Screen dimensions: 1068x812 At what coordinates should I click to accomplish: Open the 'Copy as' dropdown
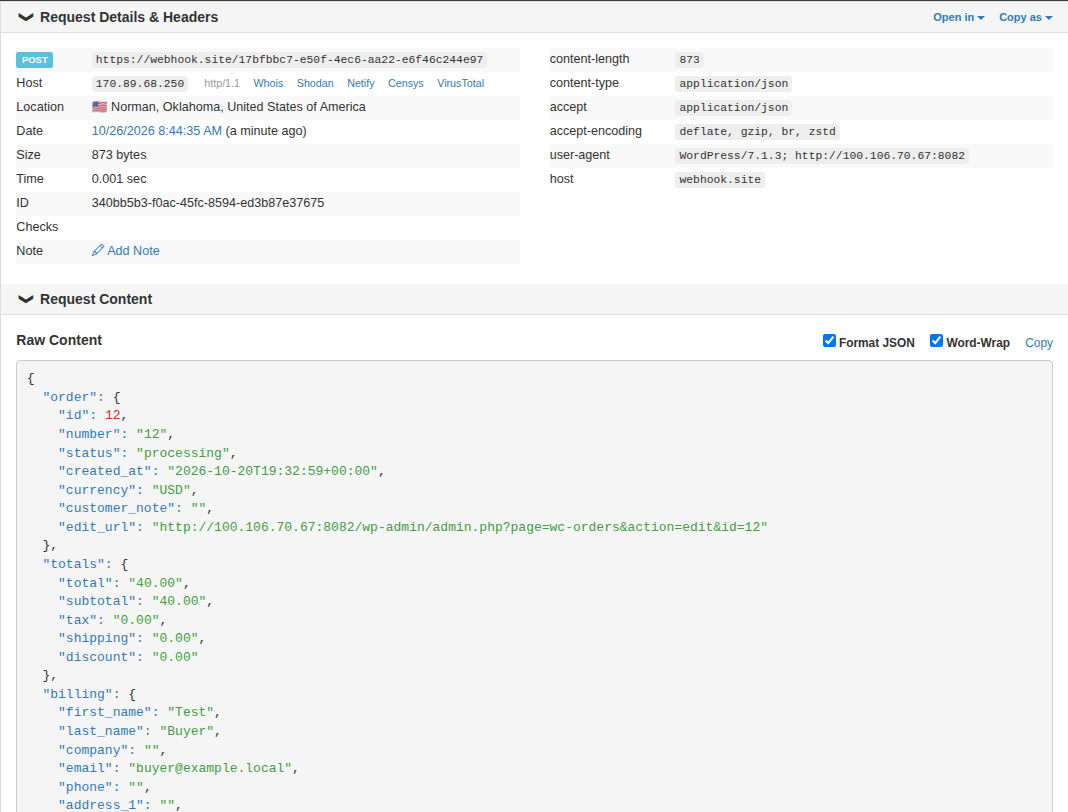1025,17
